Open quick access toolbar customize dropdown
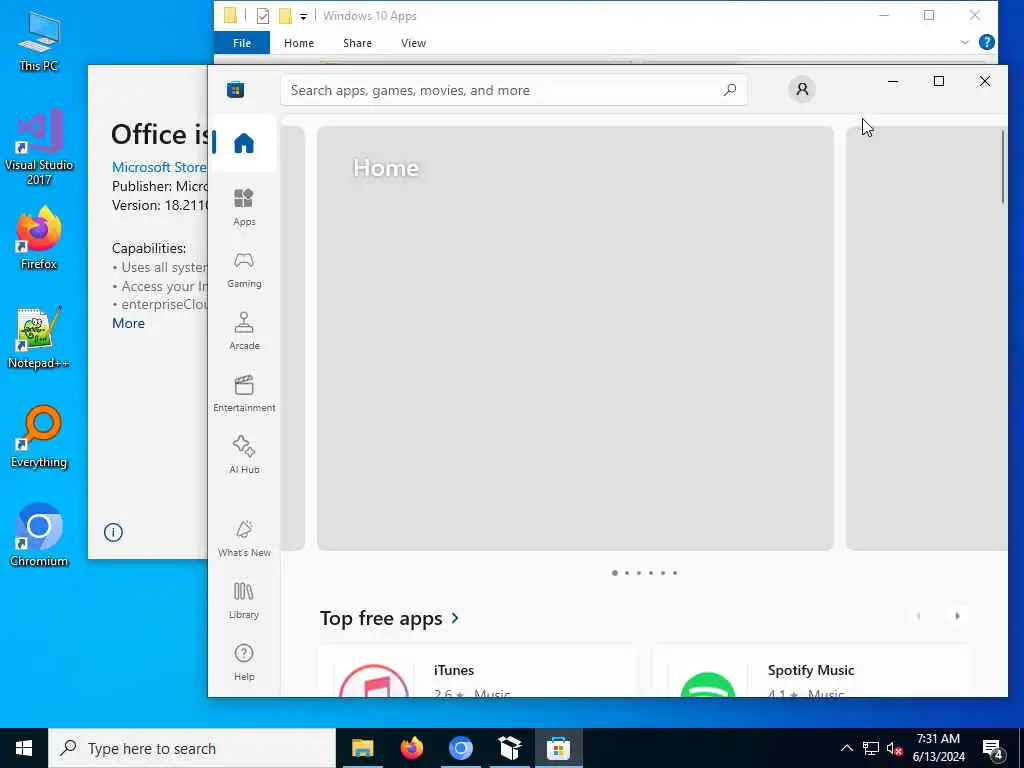1024x768 pixels. [x=304, y=16]
